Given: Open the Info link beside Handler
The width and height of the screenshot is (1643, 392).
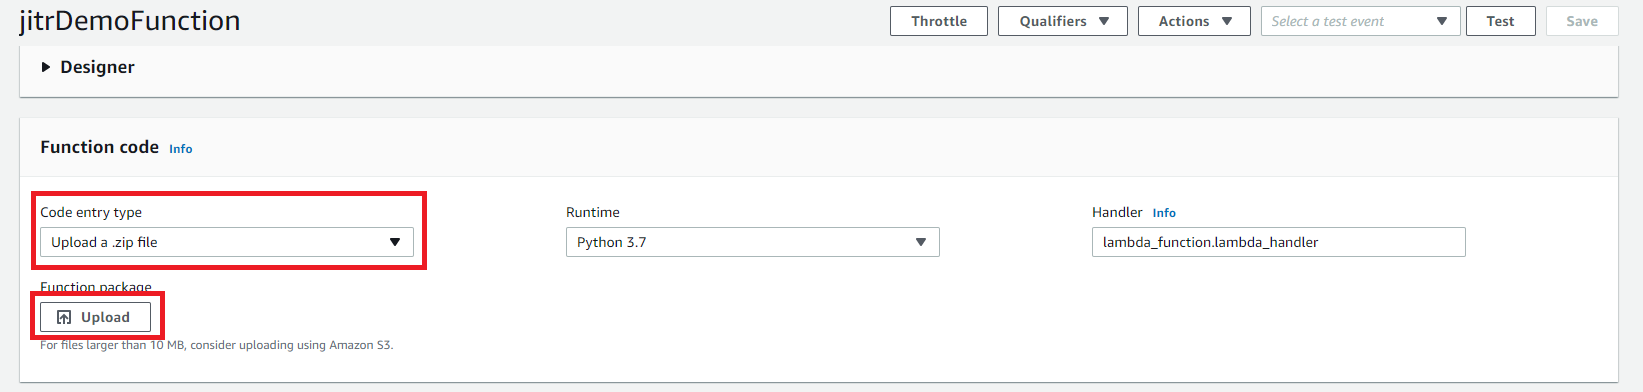Looking at the screenshot, I should tap(1164, 213).
